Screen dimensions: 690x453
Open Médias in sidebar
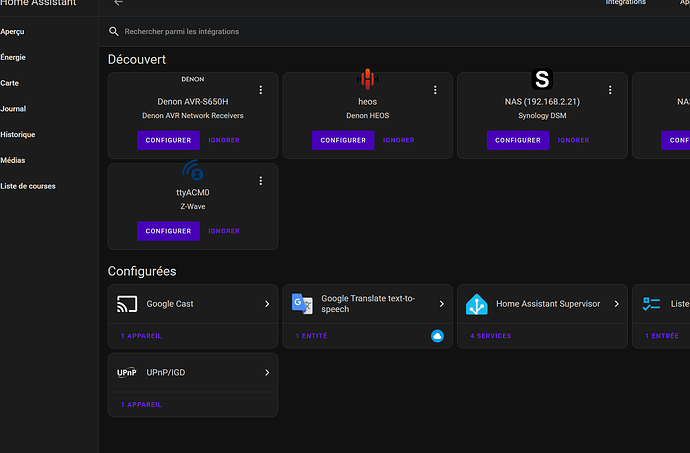(x=13, y=160)
